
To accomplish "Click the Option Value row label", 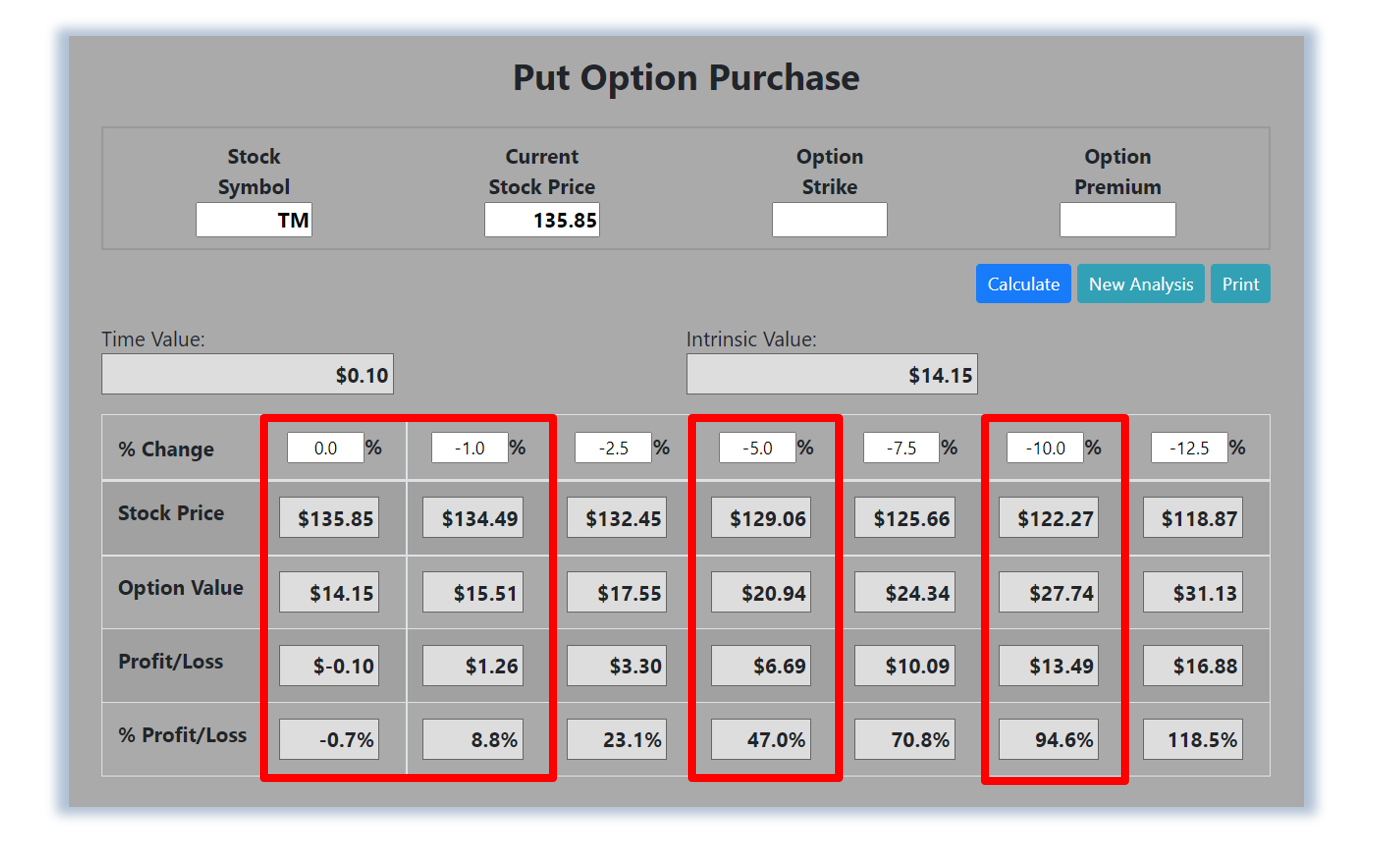I will [181, 587].
